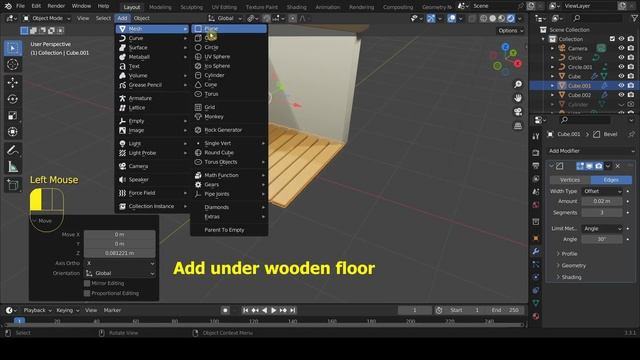640x360 pixels.
Task: Click the Blender logo icon
Action: (x=8, y=6)
